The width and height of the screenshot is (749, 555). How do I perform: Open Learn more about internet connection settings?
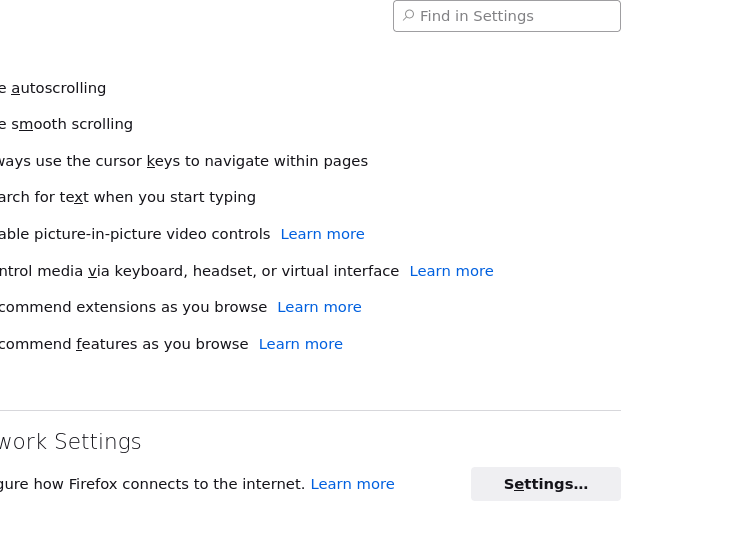tap(352, 484)
